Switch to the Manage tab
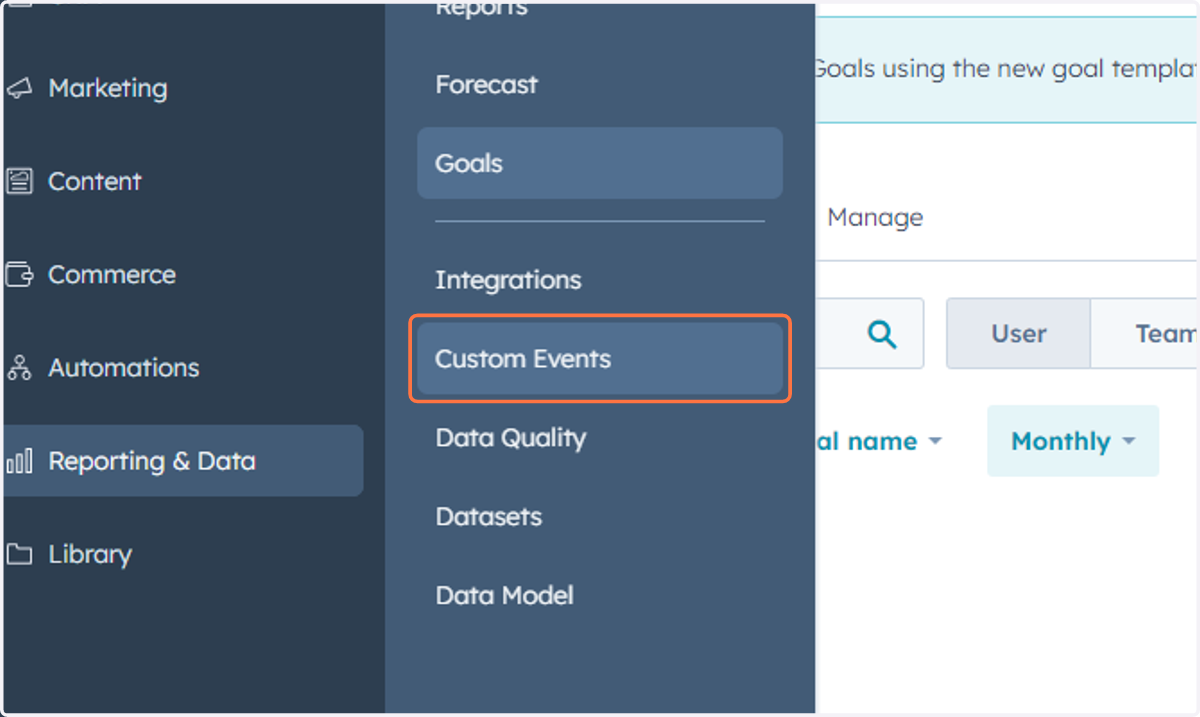The width and height of the screenshot is (1200, 717). click(x=875, y=218)
